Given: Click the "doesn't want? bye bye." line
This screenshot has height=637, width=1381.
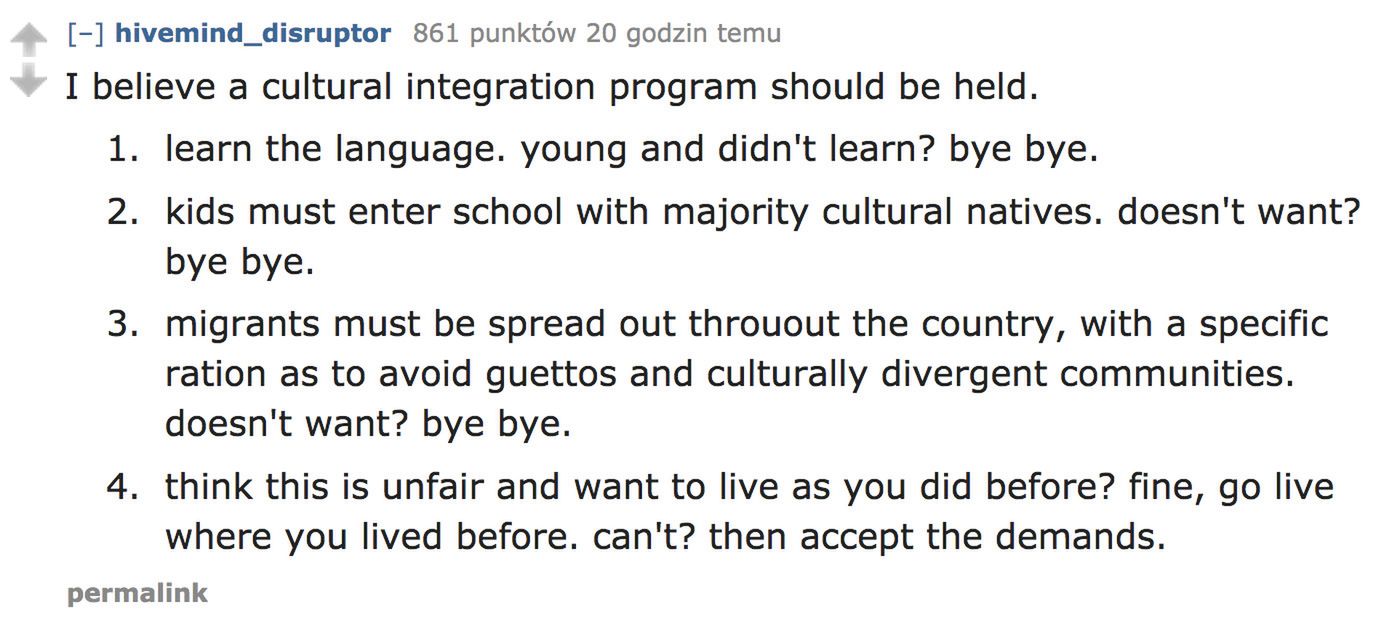Looking at the screenshot, I should 367,425.
